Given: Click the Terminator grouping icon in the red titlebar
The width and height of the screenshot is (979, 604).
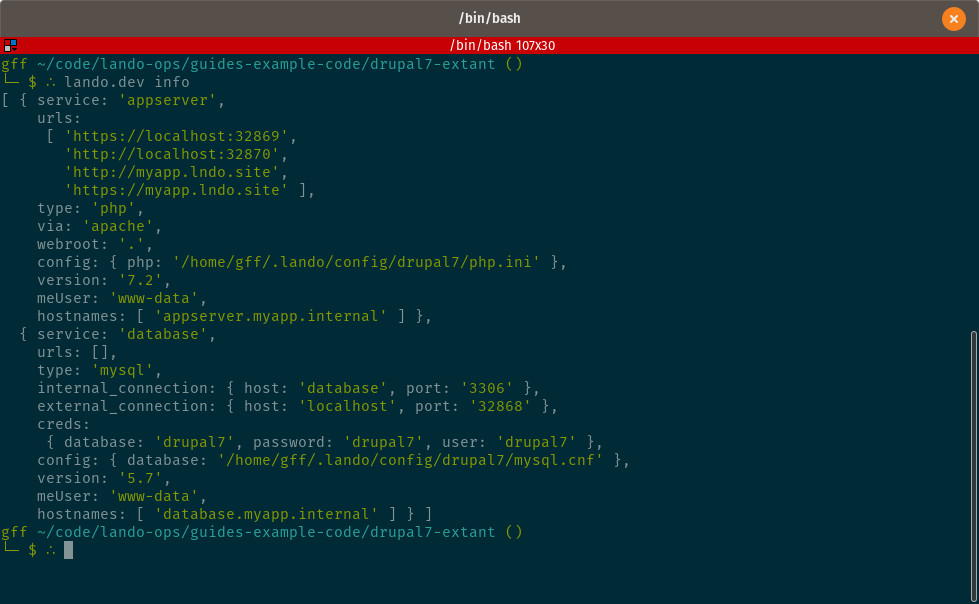Looking at the screenshot, I should pos(10,45).
